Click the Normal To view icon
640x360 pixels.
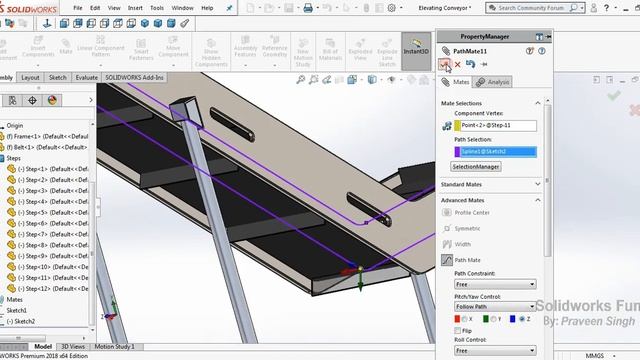click(47, 24)
